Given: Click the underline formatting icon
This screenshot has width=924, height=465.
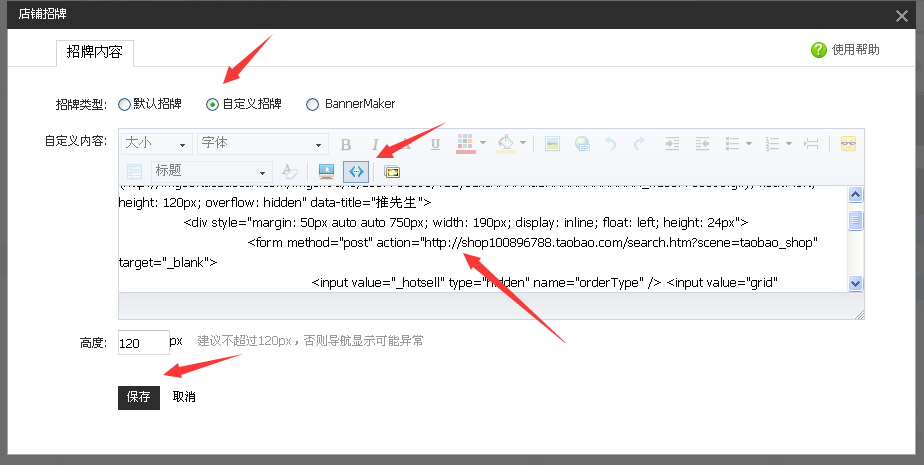Looking at the screenshot, I should (x=435, y=144).
